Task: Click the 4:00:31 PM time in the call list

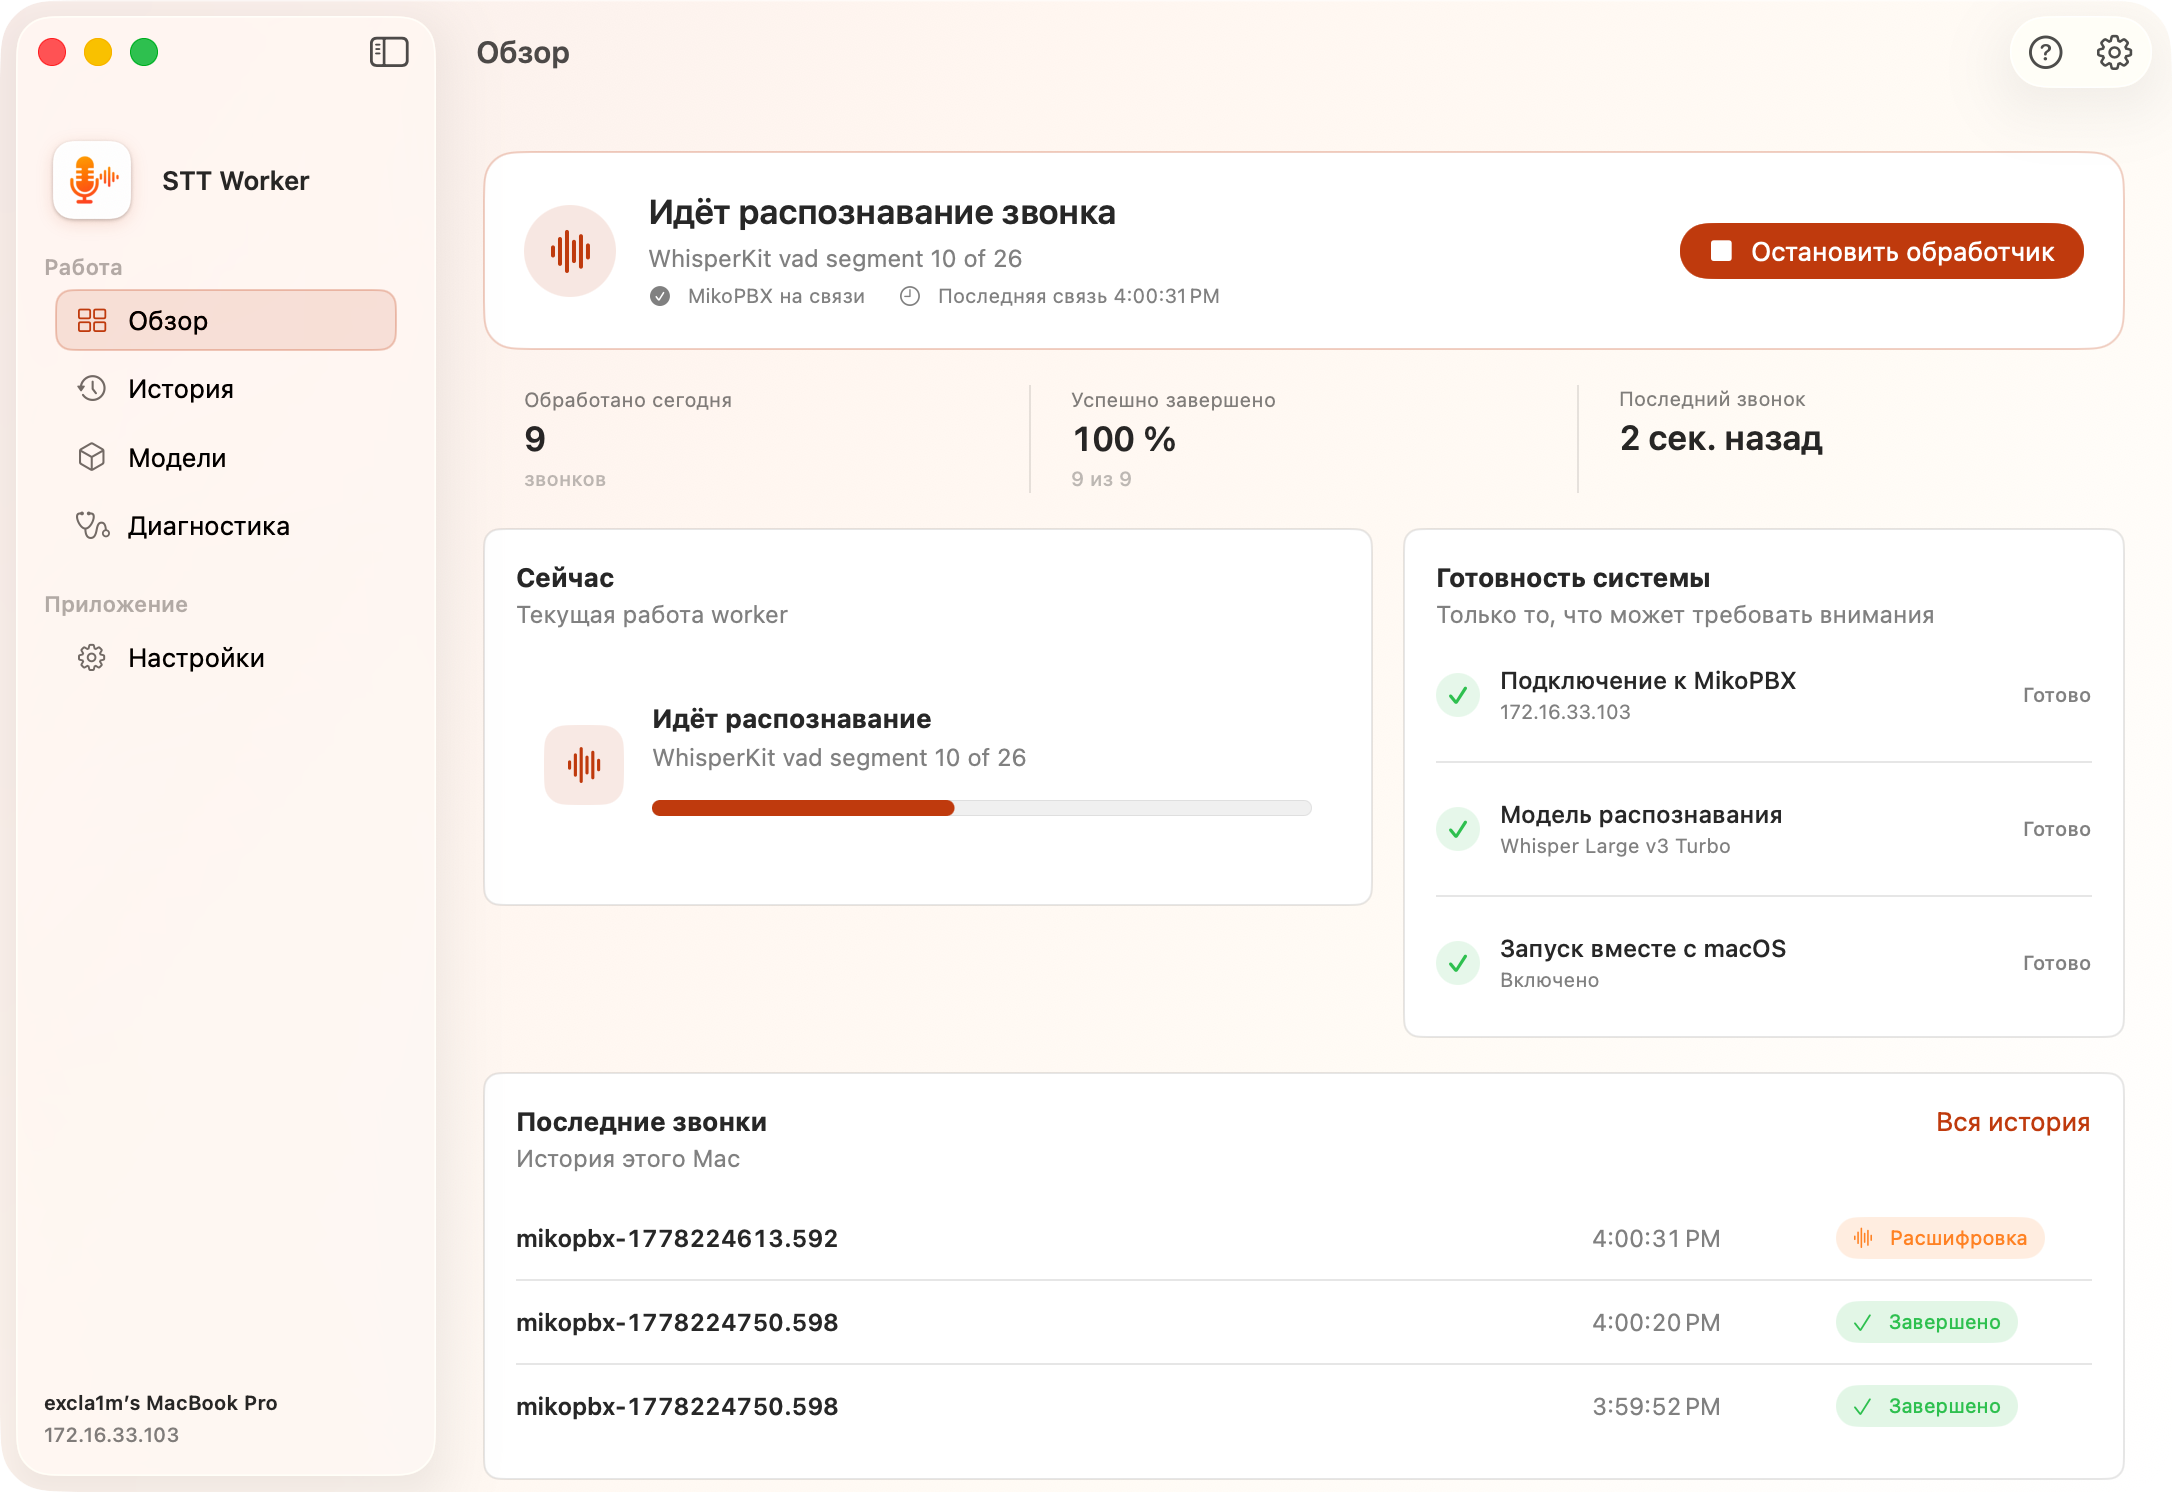Action: 1656,1238
